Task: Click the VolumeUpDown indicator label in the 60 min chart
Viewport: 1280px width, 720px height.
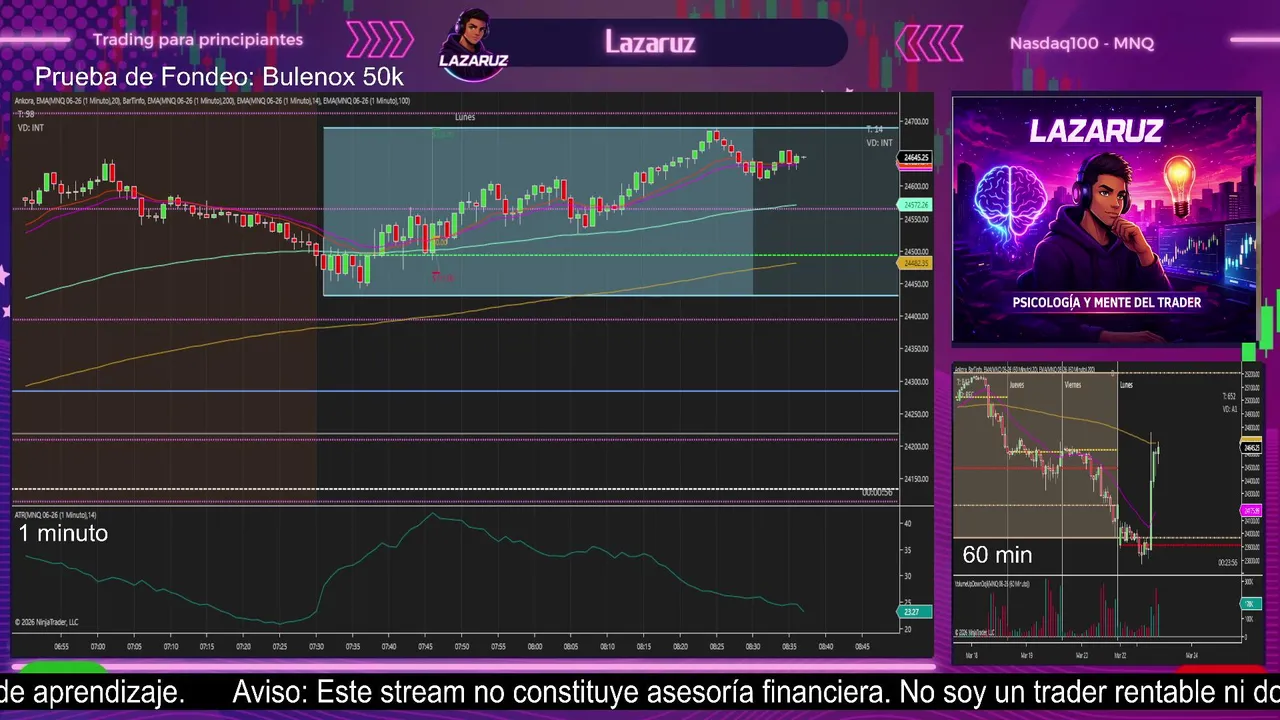Action: click(992, 583)
